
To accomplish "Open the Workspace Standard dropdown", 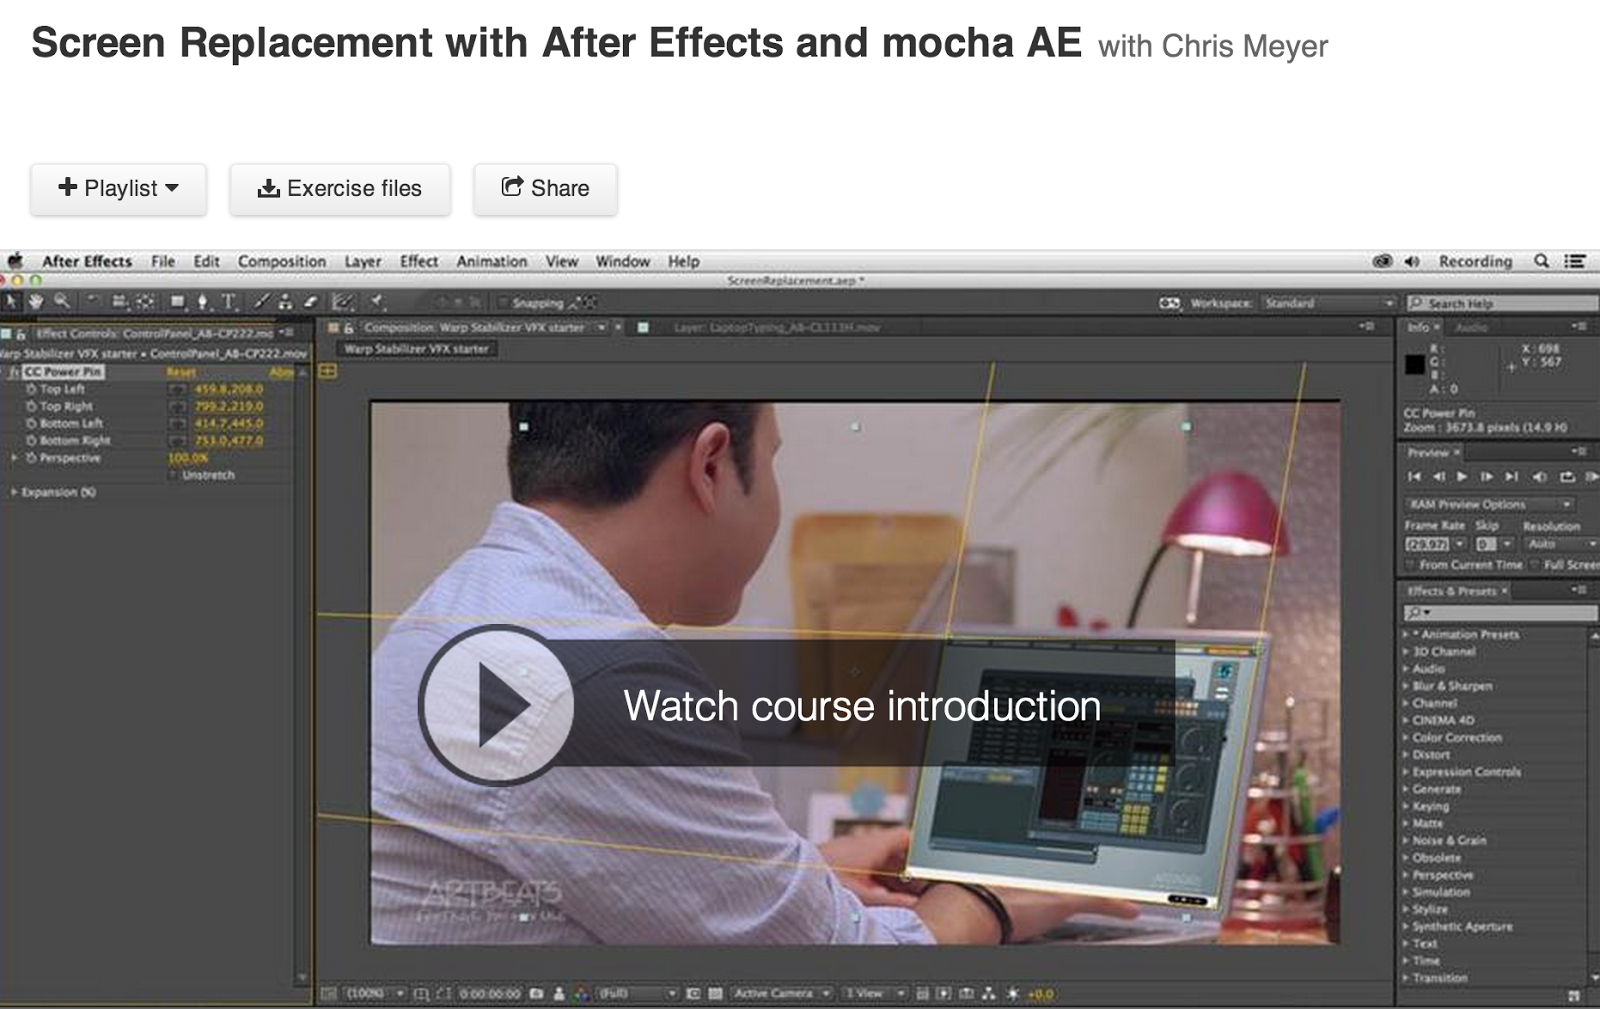I will point(1328,303).
